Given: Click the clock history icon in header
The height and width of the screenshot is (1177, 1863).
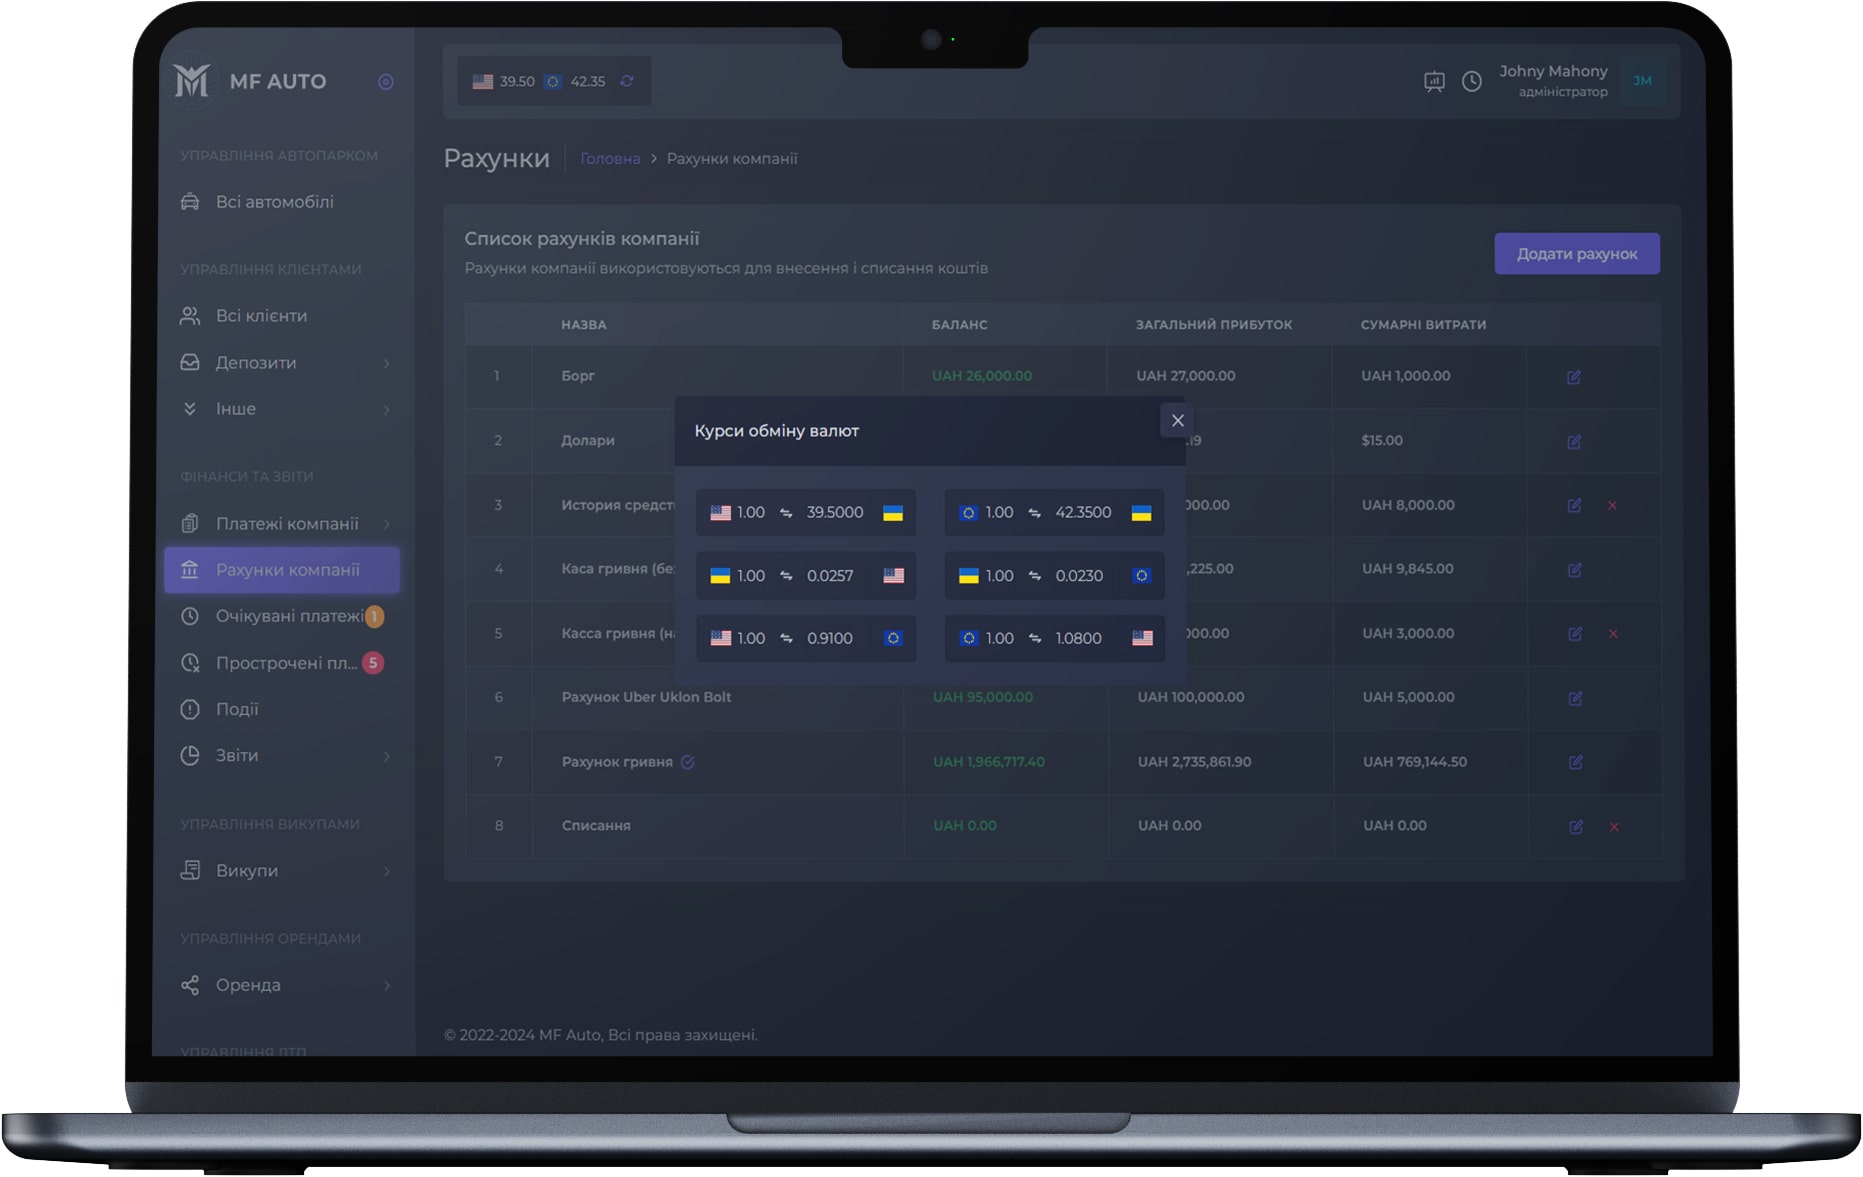Looking at the screenshot, I should (x=1471, y=81).
